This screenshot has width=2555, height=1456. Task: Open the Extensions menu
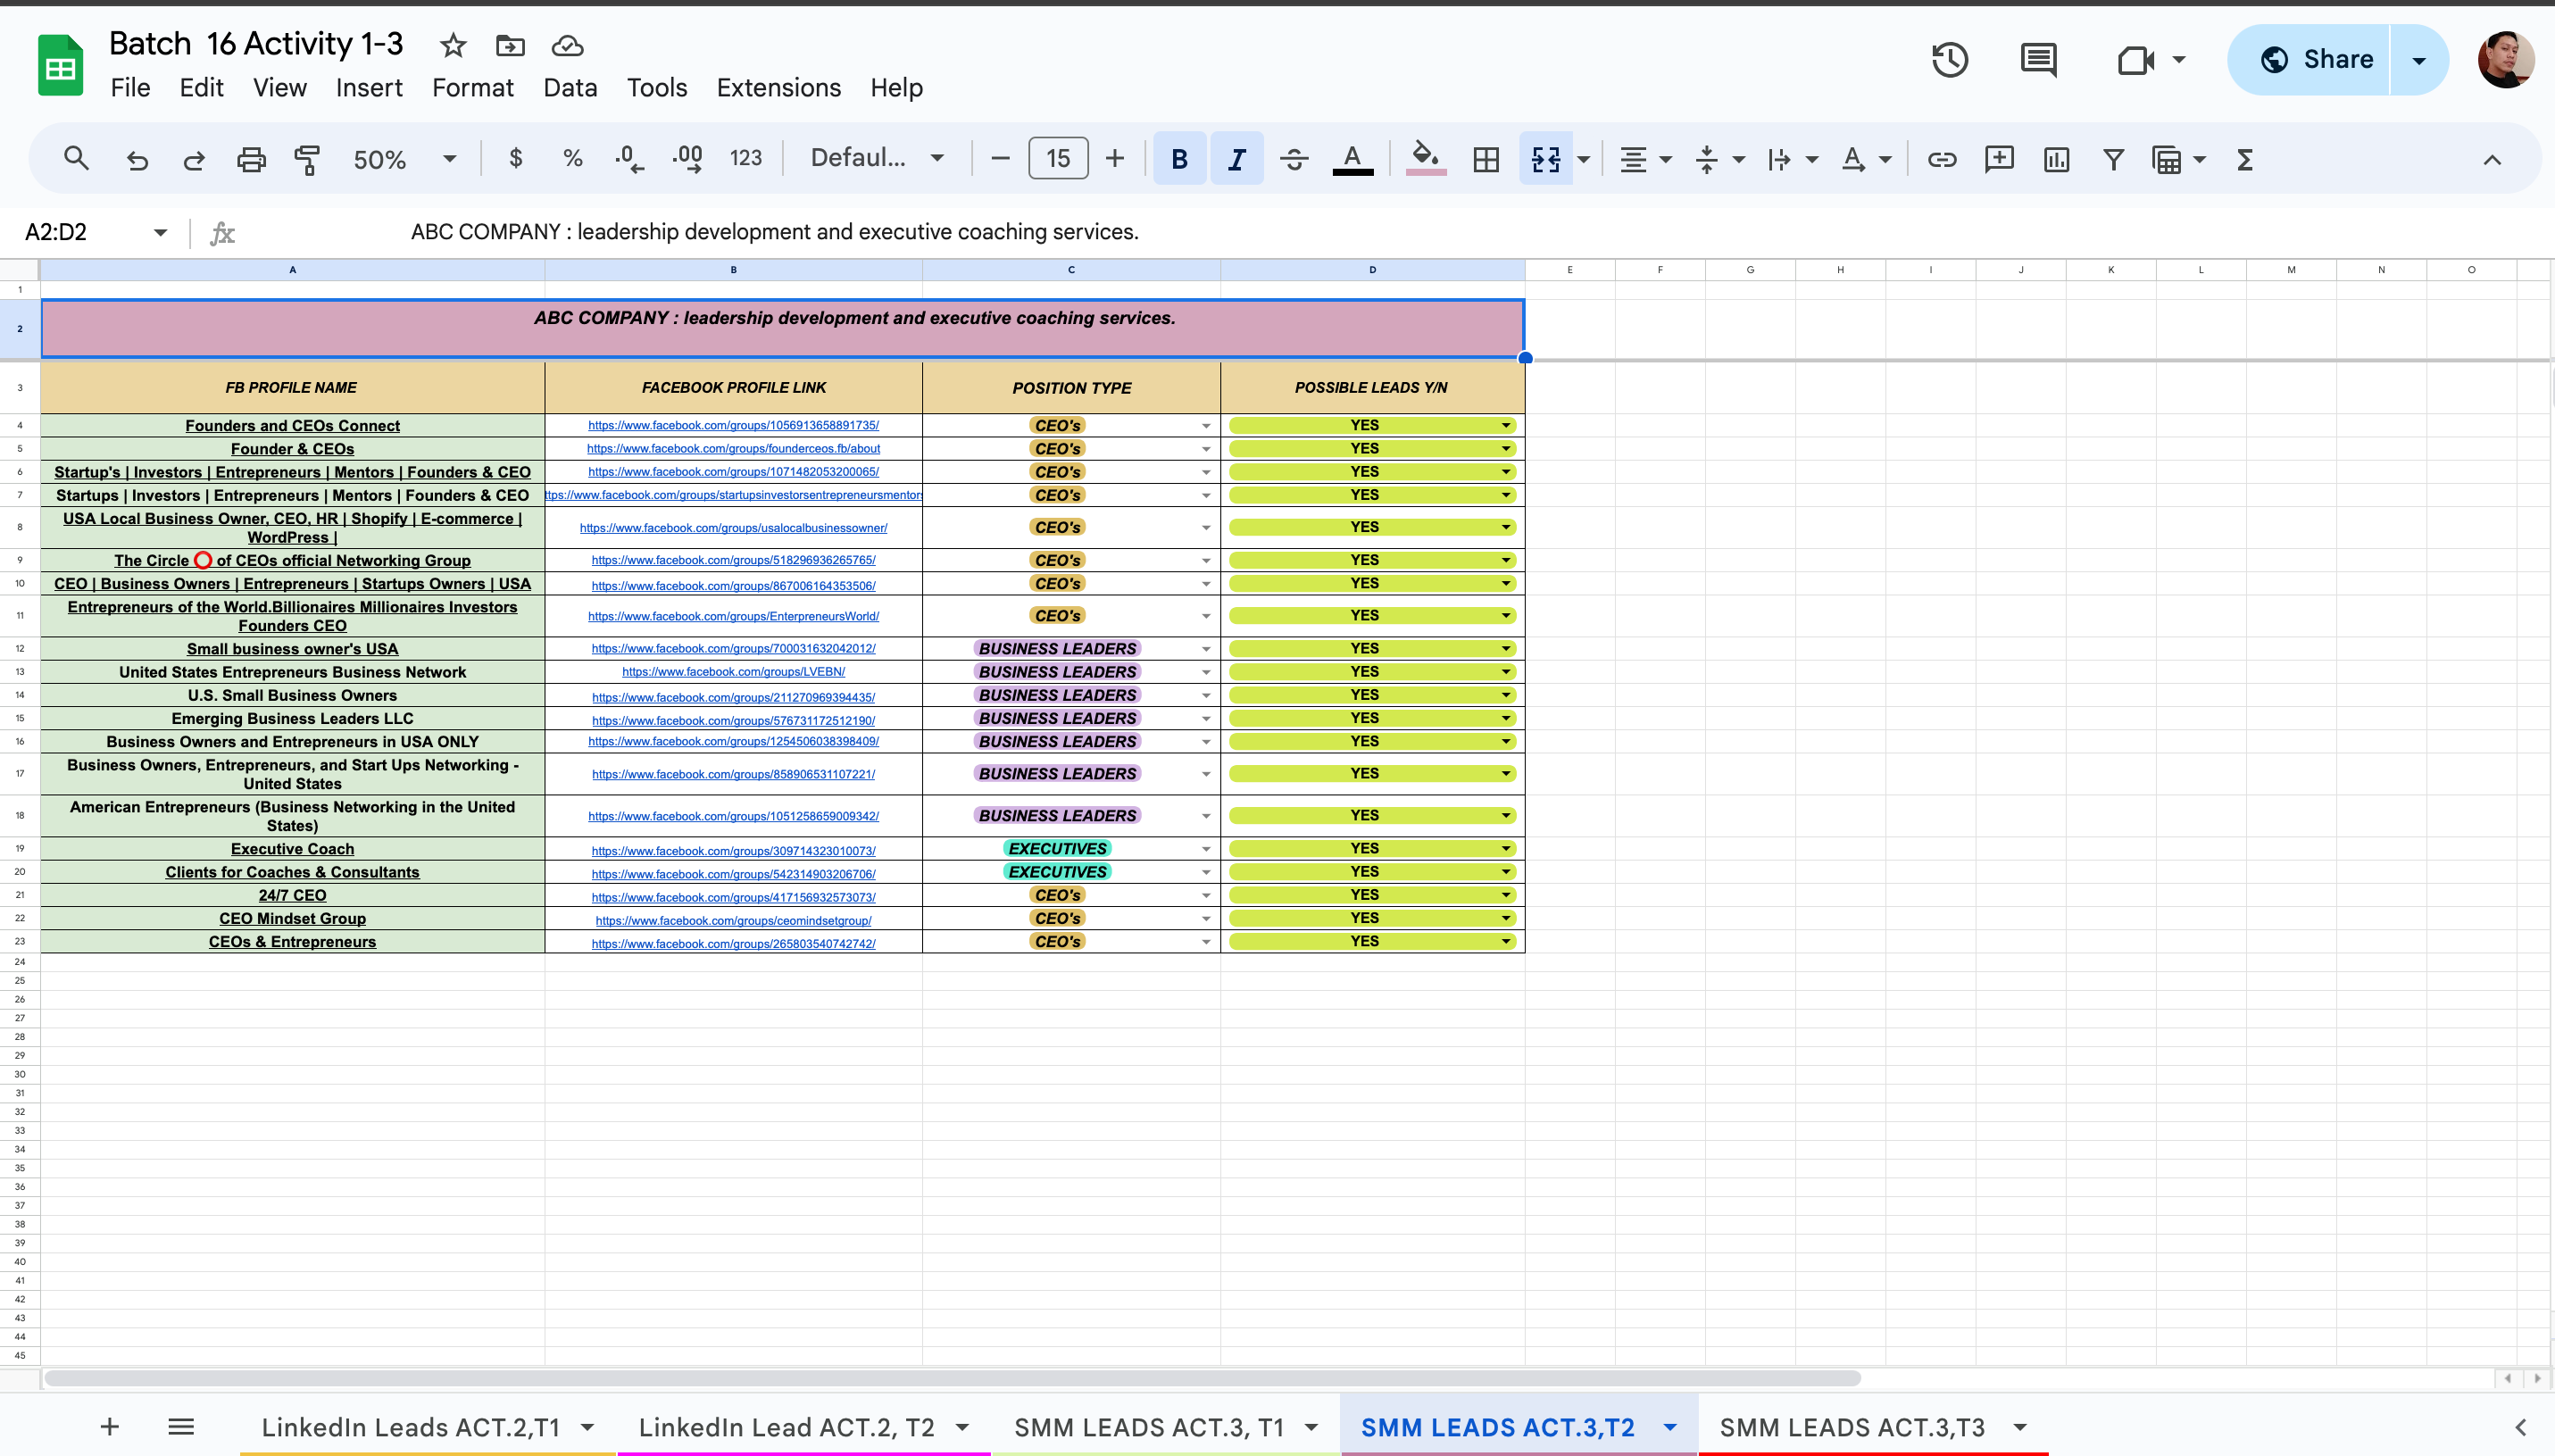tap(778, 88)
